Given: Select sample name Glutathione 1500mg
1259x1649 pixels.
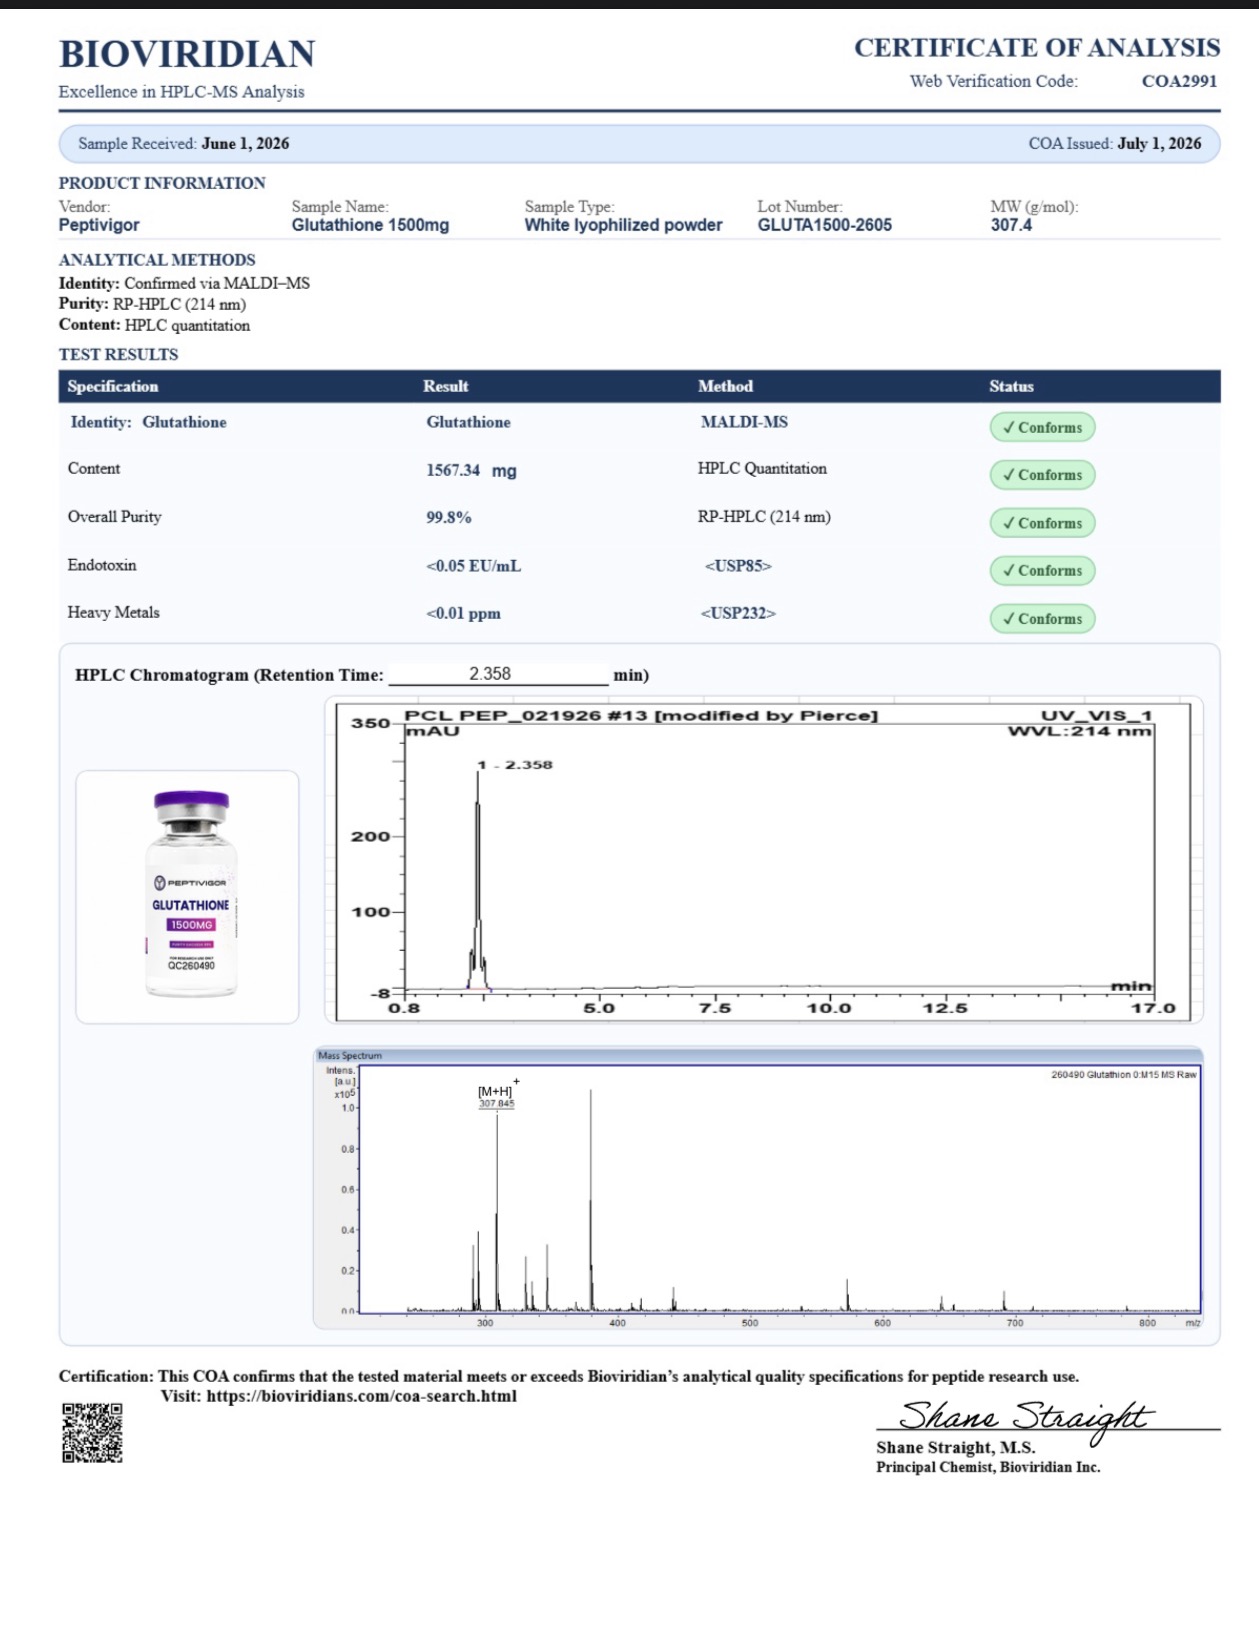Looking at the screenshot, I should click(370, 225).
